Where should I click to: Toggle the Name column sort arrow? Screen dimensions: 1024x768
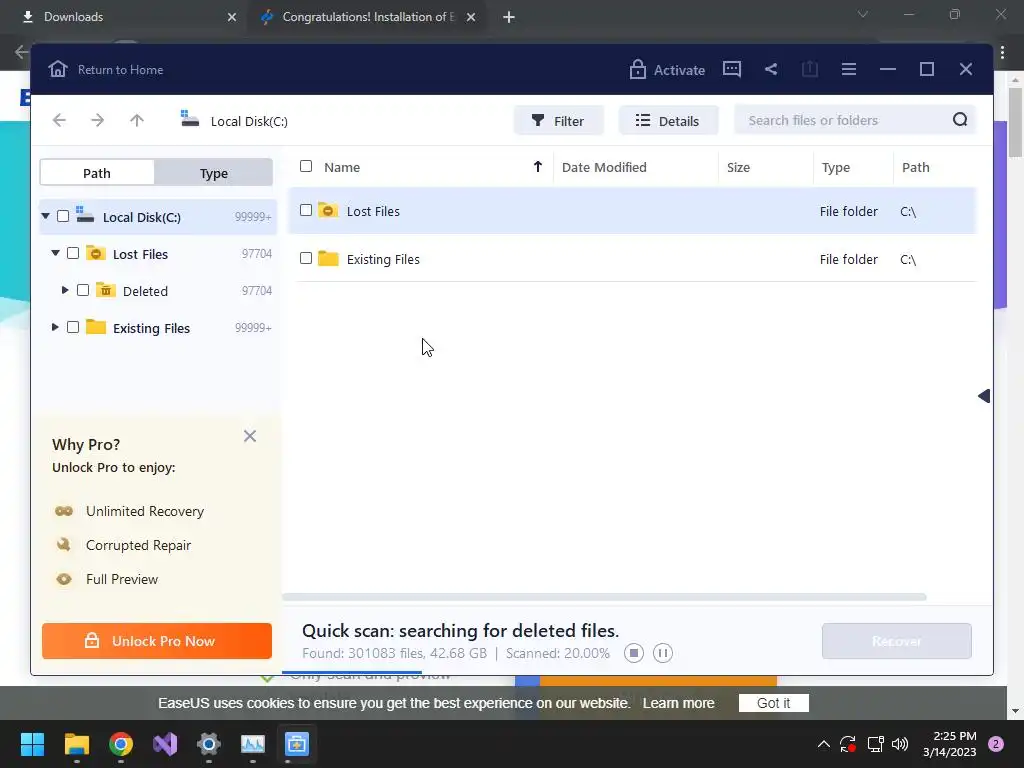[x=537, y=167]
